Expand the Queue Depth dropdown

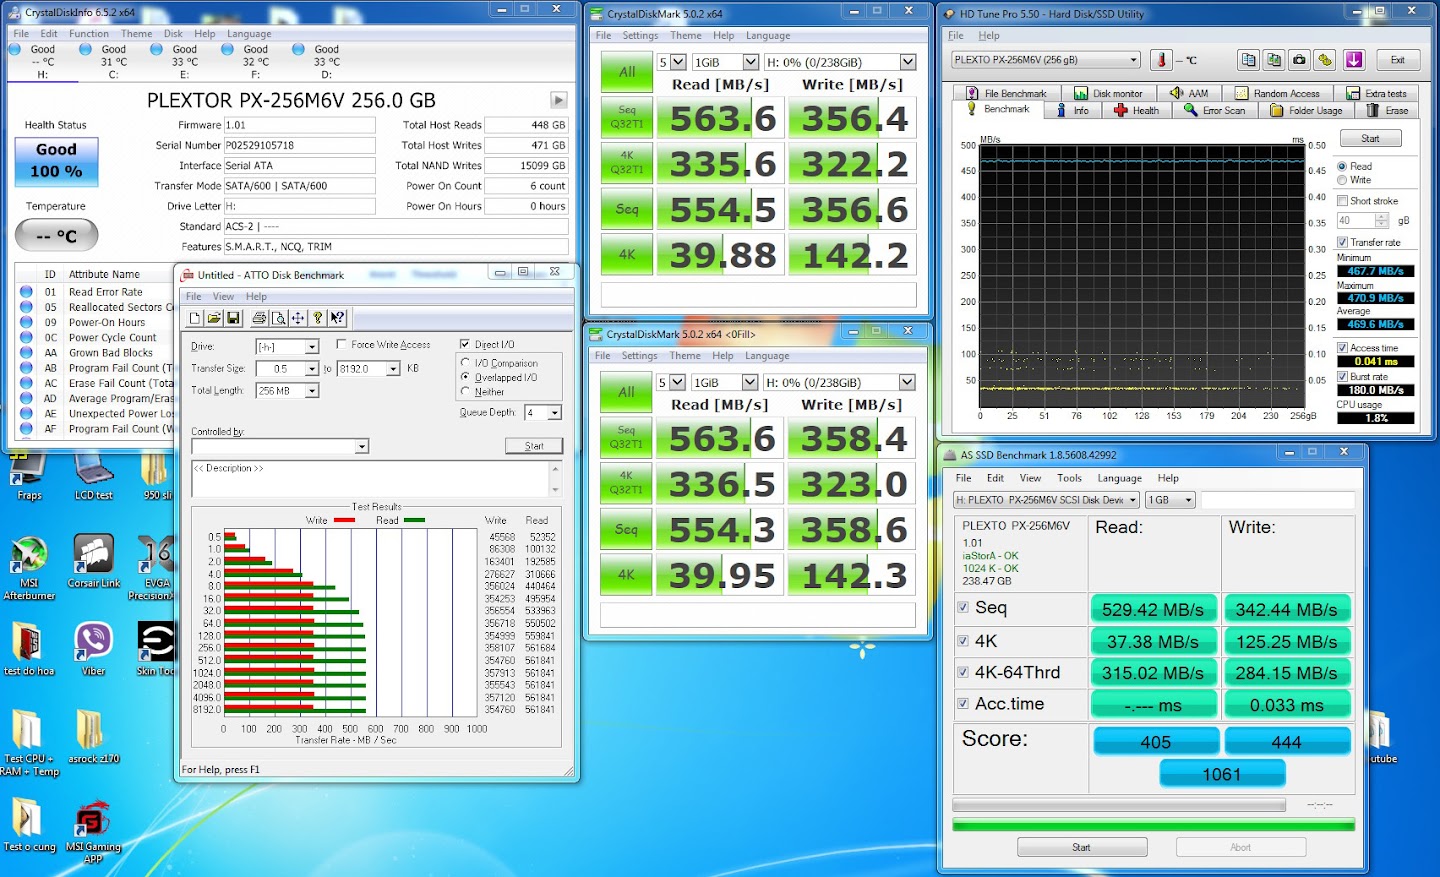[x=555, y=413]
